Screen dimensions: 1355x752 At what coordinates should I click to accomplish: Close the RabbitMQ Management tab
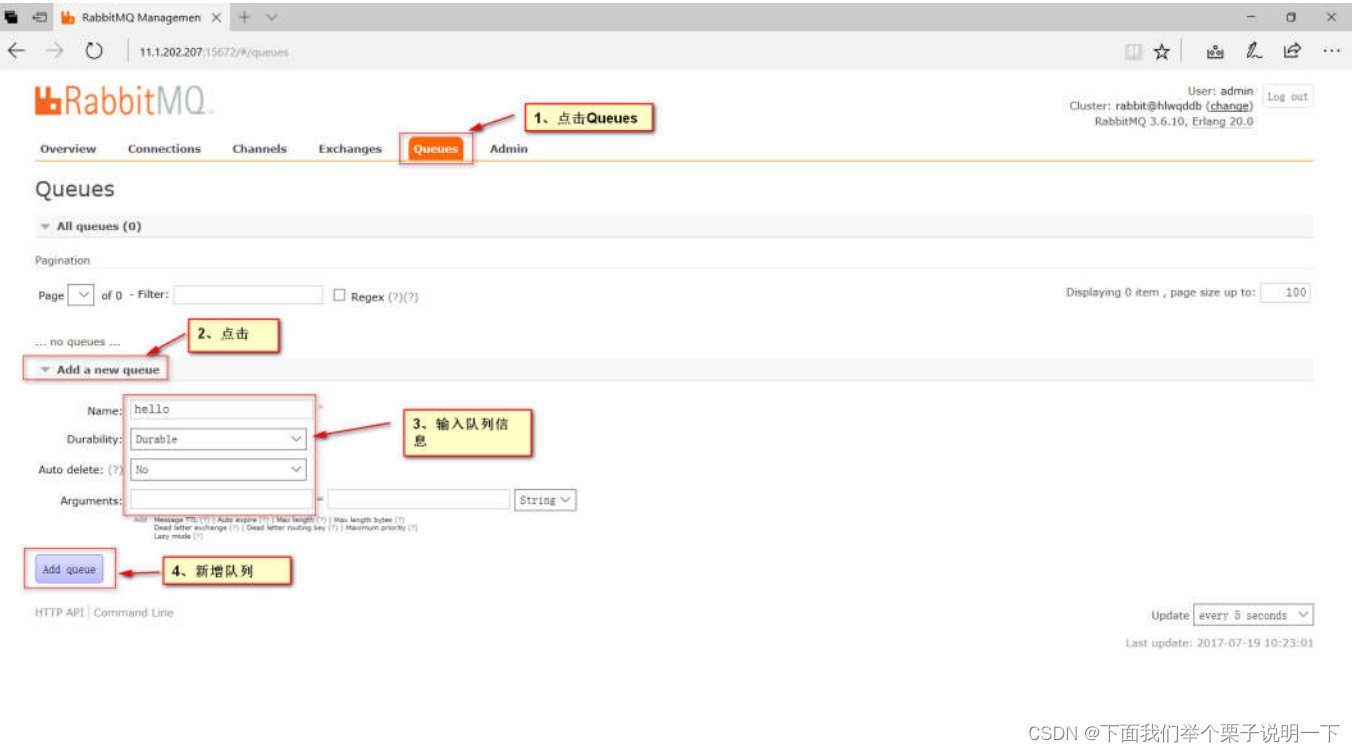(x=216, y=17)
